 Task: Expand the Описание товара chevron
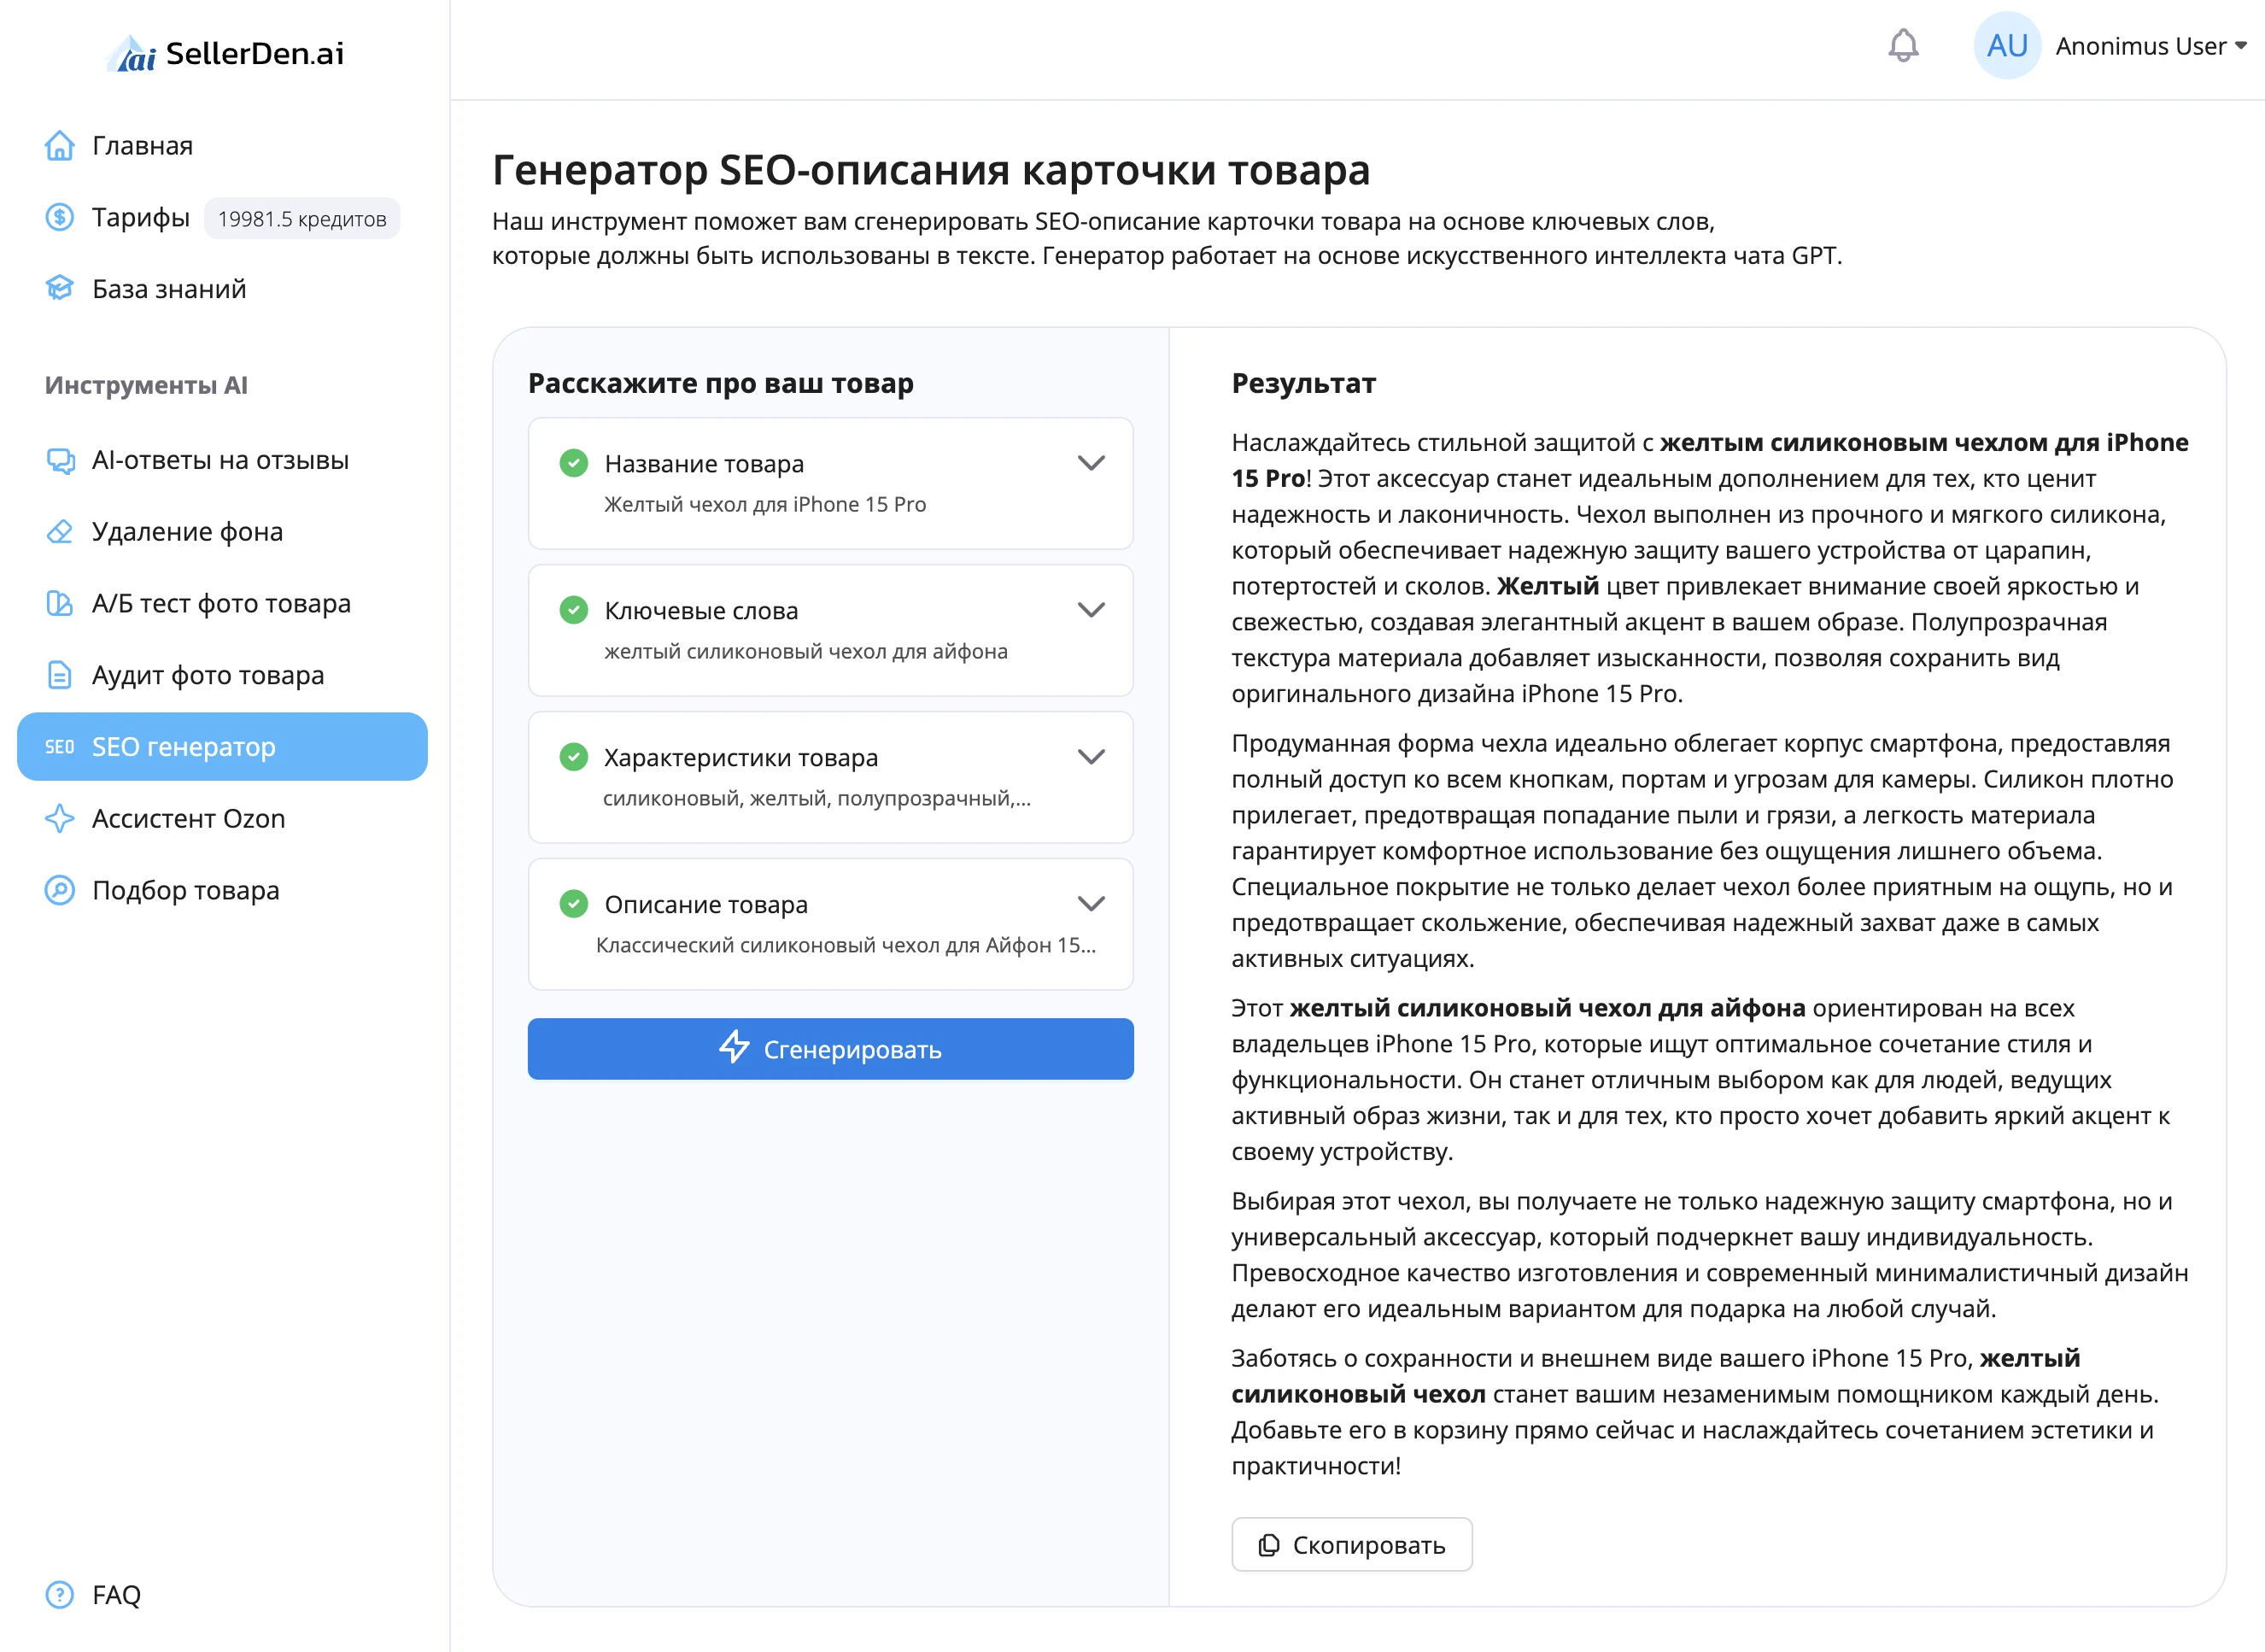1091,904
